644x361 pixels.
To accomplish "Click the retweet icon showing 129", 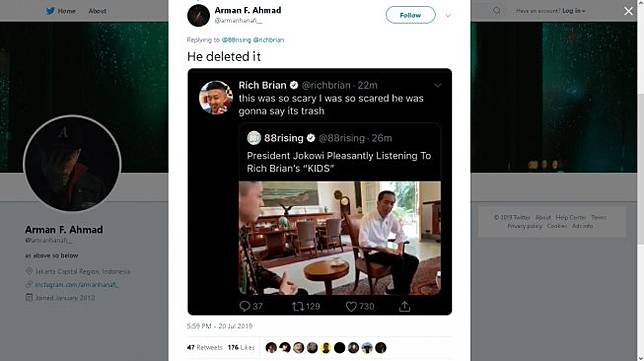I will 298,306.
